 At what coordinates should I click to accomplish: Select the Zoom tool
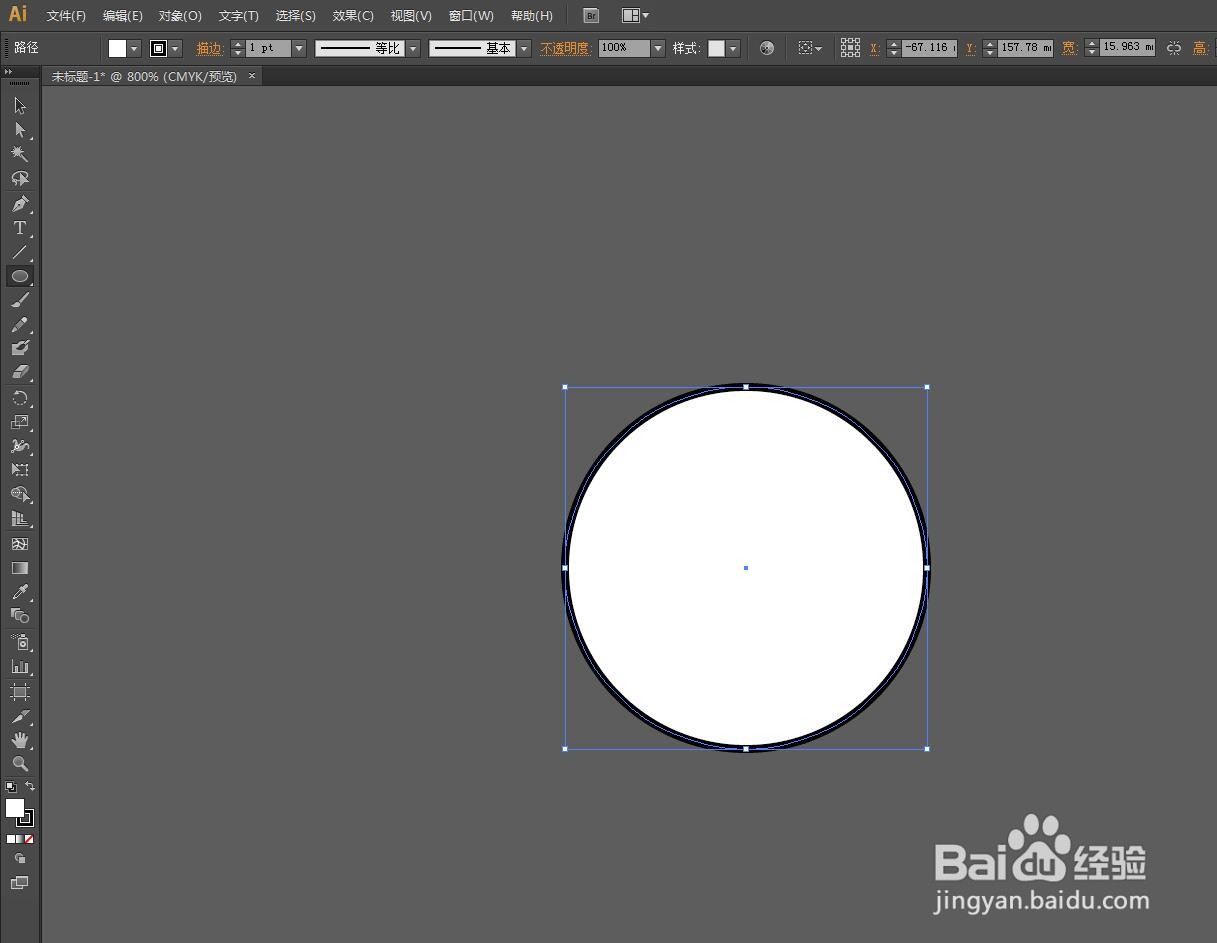click(20, 764)
